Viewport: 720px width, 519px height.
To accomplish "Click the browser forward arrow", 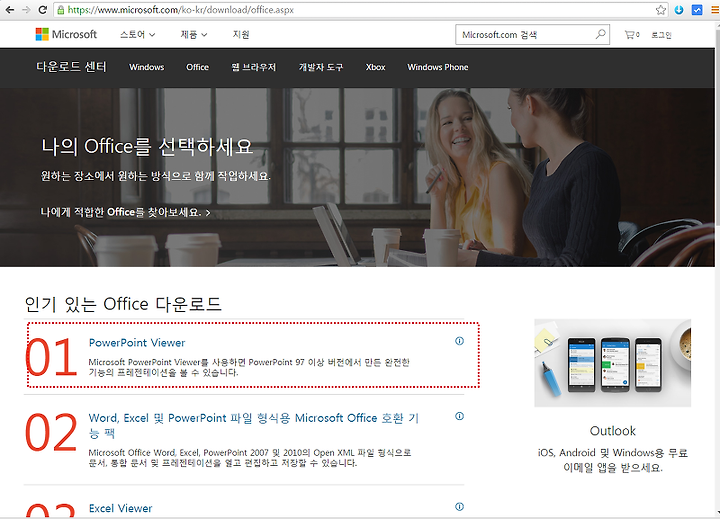I will [26, 10].
